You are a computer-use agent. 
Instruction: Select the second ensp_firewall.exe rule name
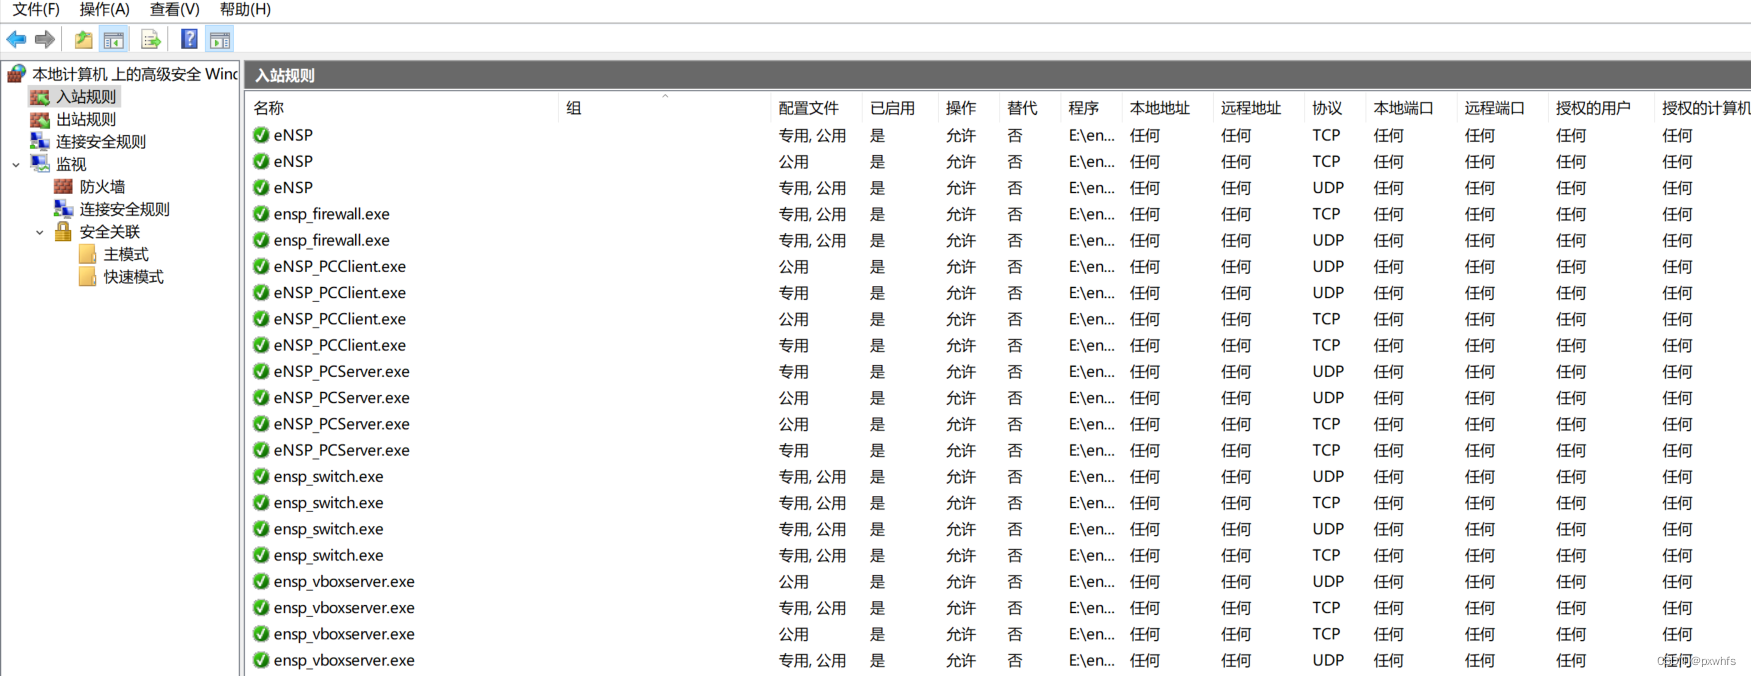pos(332,240)
